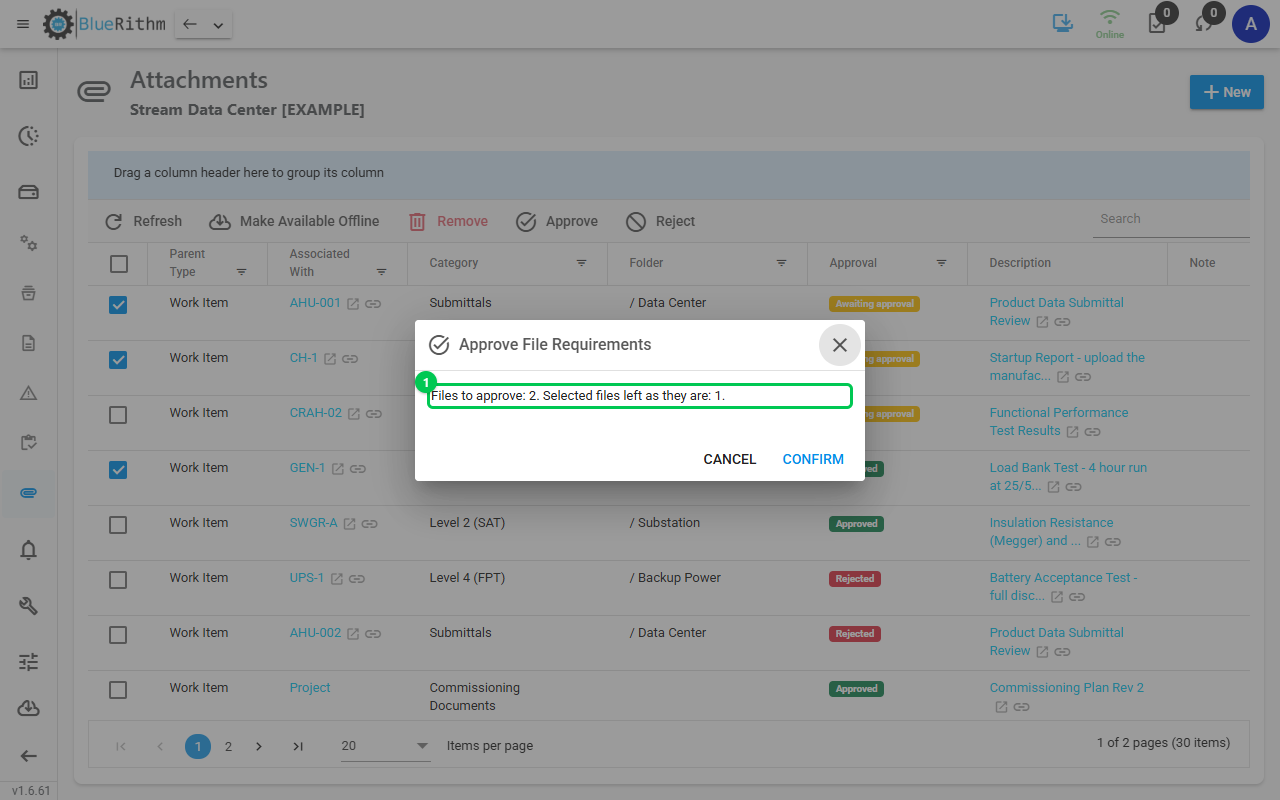Click the New button
1280x800 pixels.
1227,92
